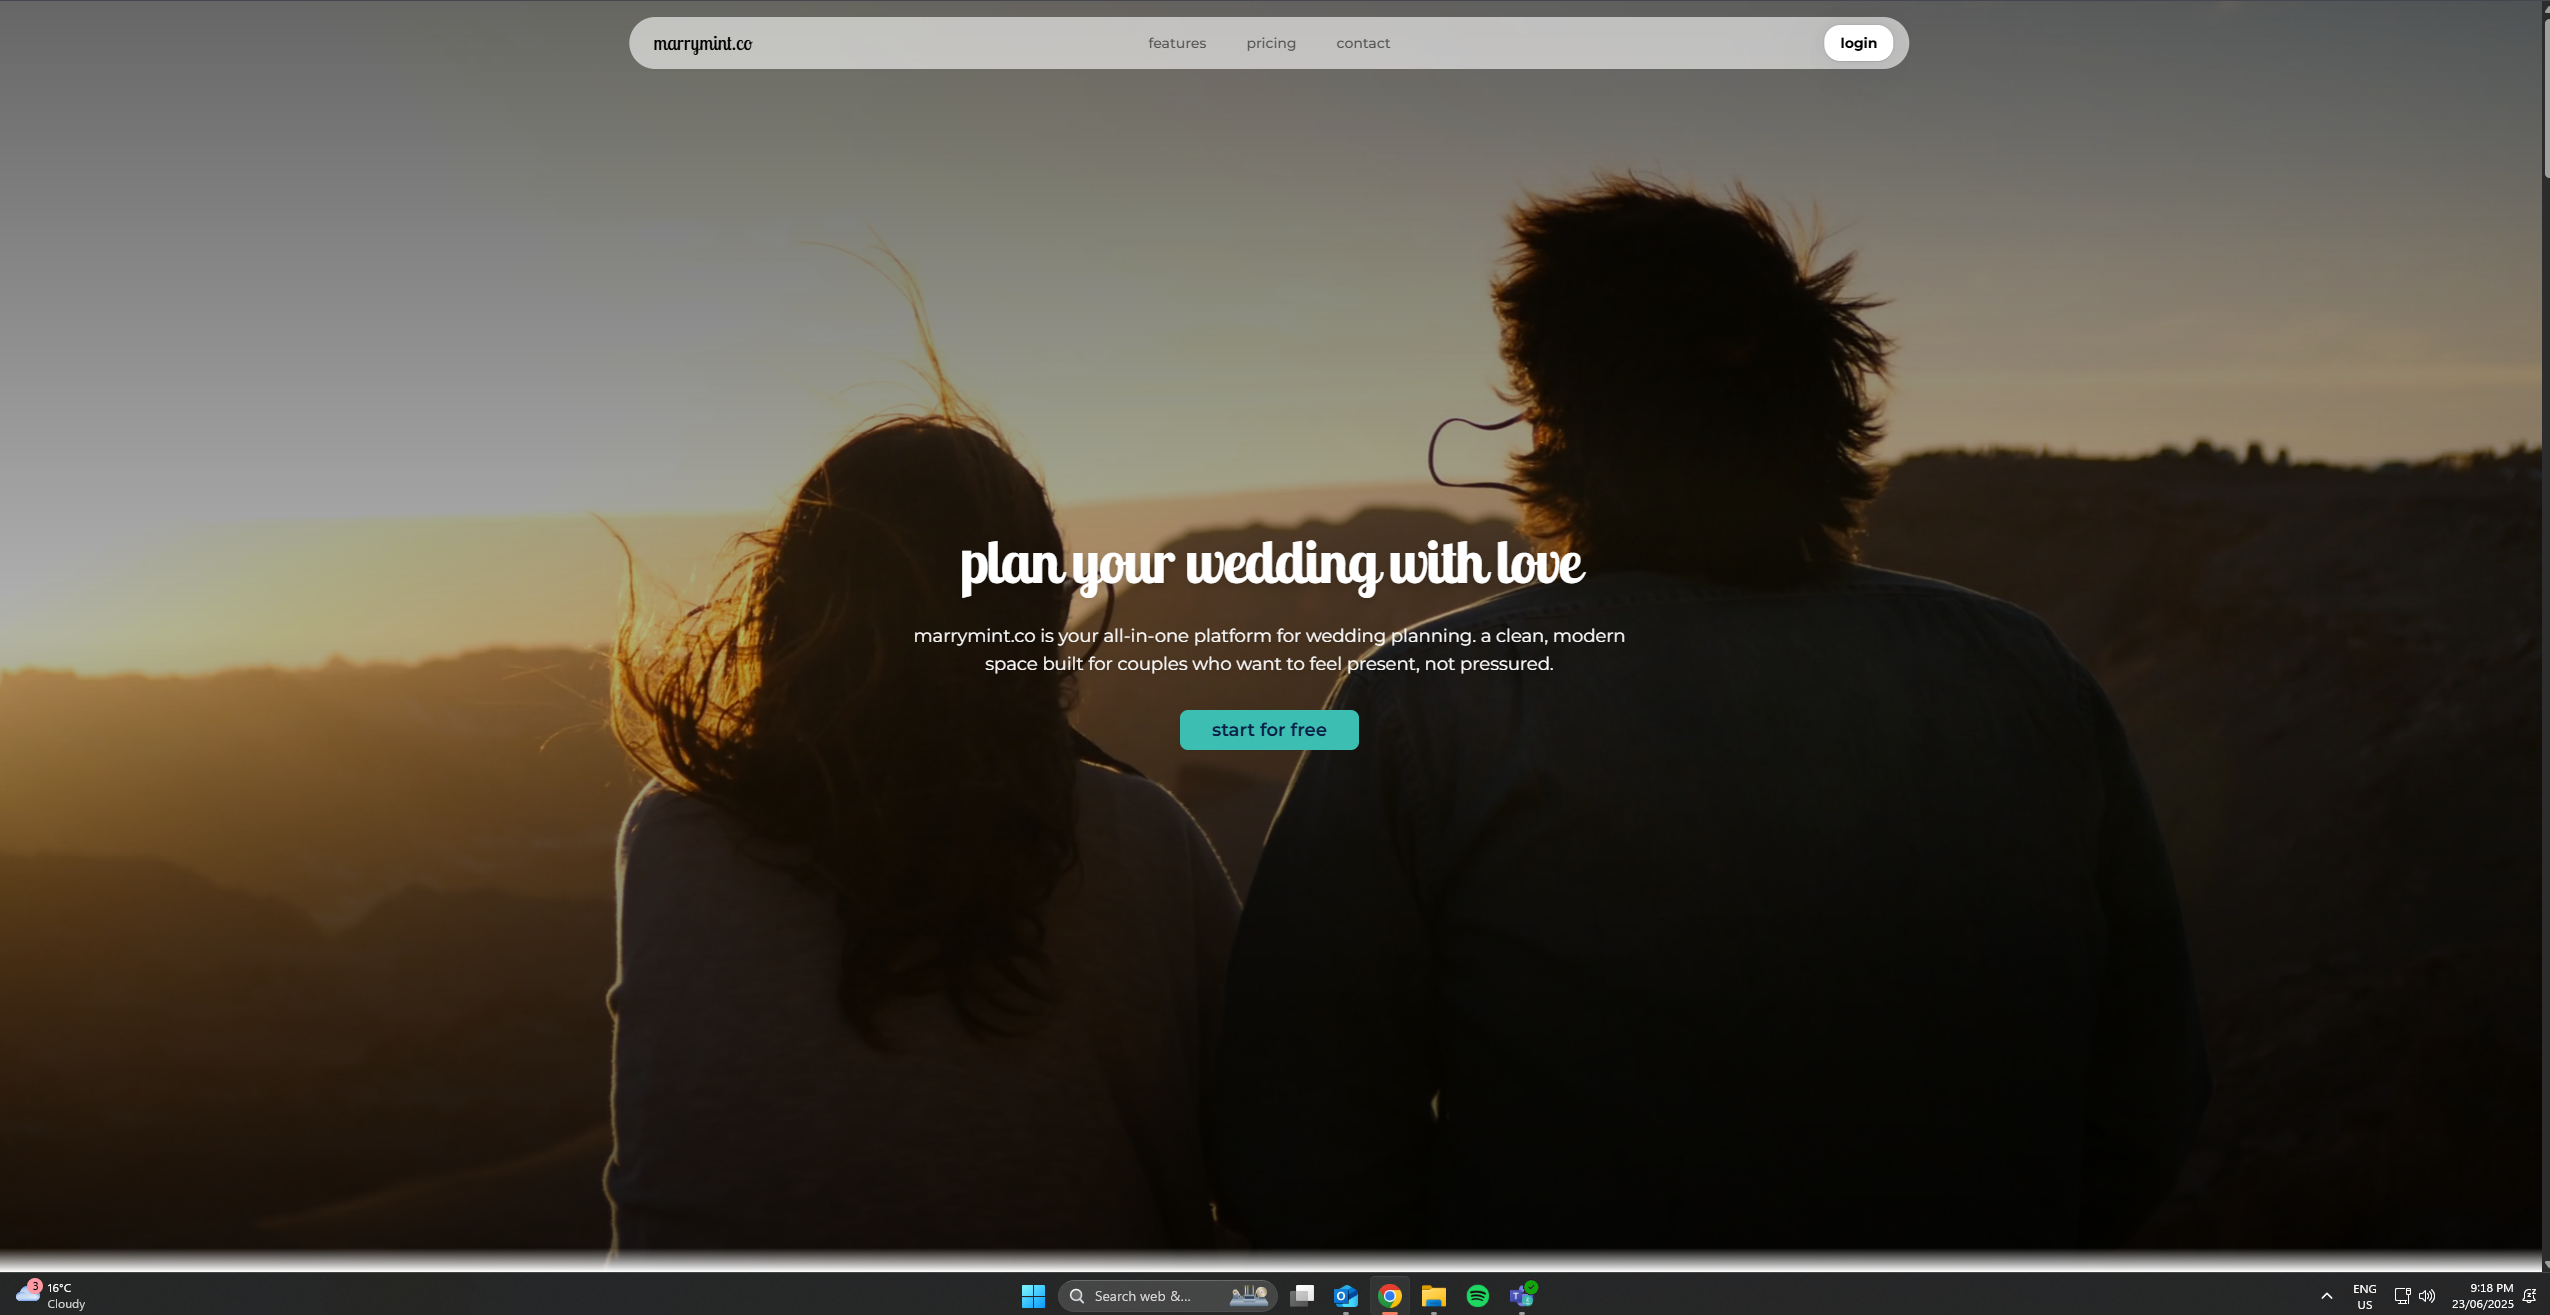Click the taskbar Search web box
2550x1315 pixels.
click(1166, 1296)
